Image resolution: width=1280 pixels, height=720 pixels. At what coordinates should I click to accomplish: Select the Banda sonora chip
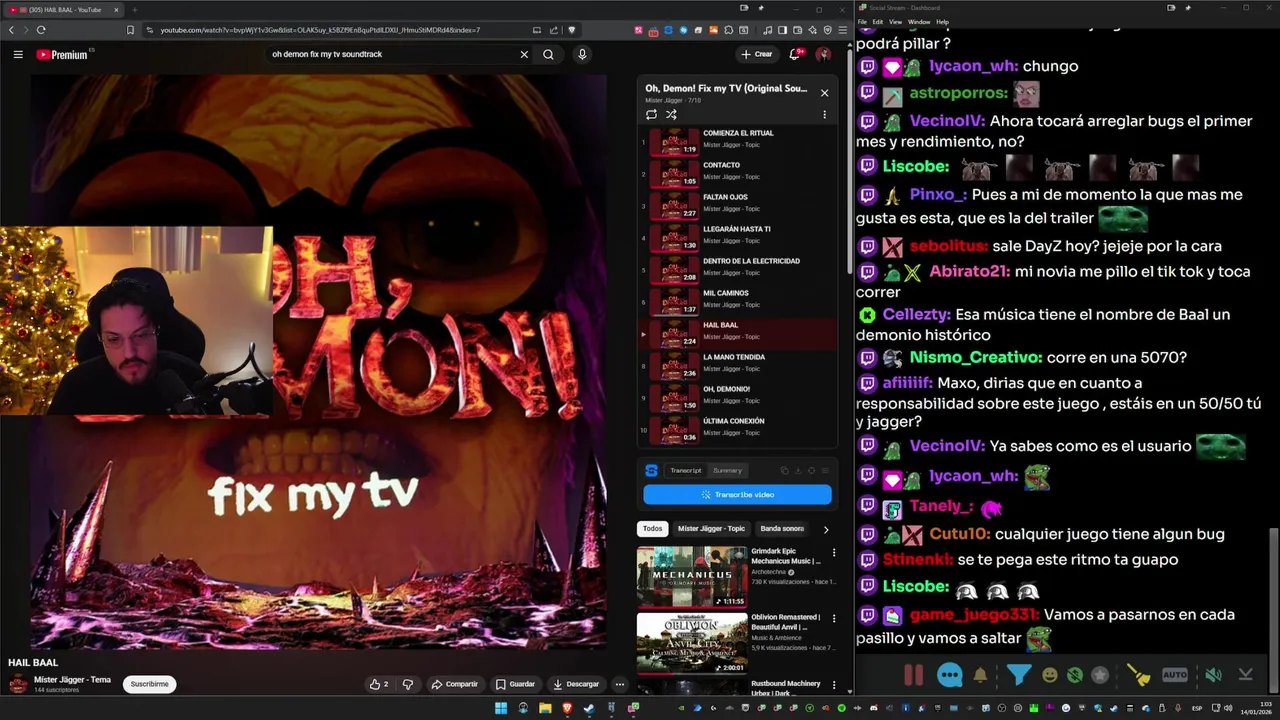coord(782,529)
